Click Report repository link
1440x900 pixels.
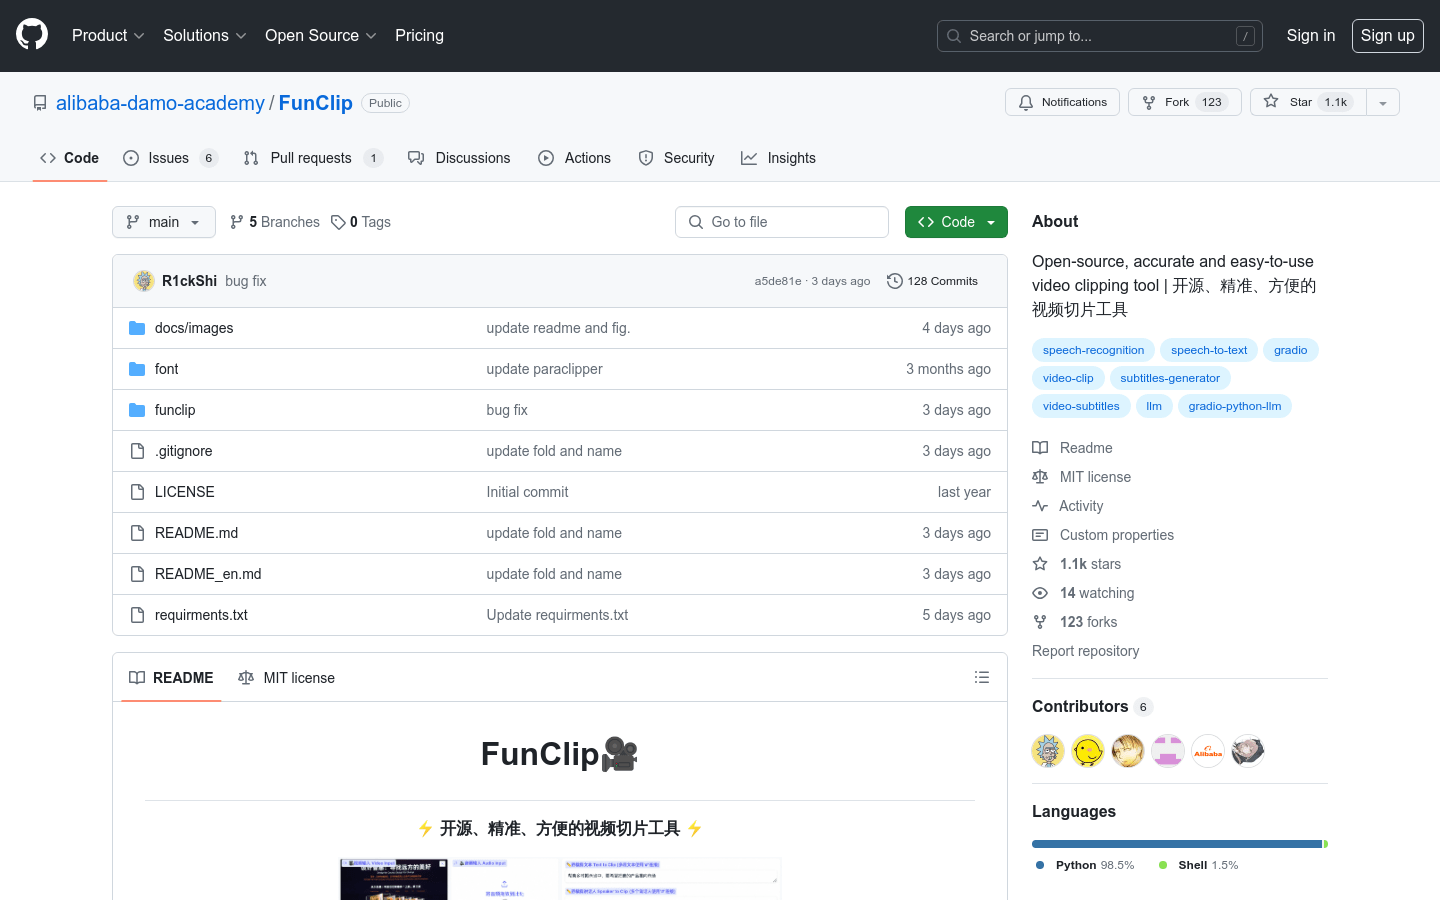point(1085,651)
